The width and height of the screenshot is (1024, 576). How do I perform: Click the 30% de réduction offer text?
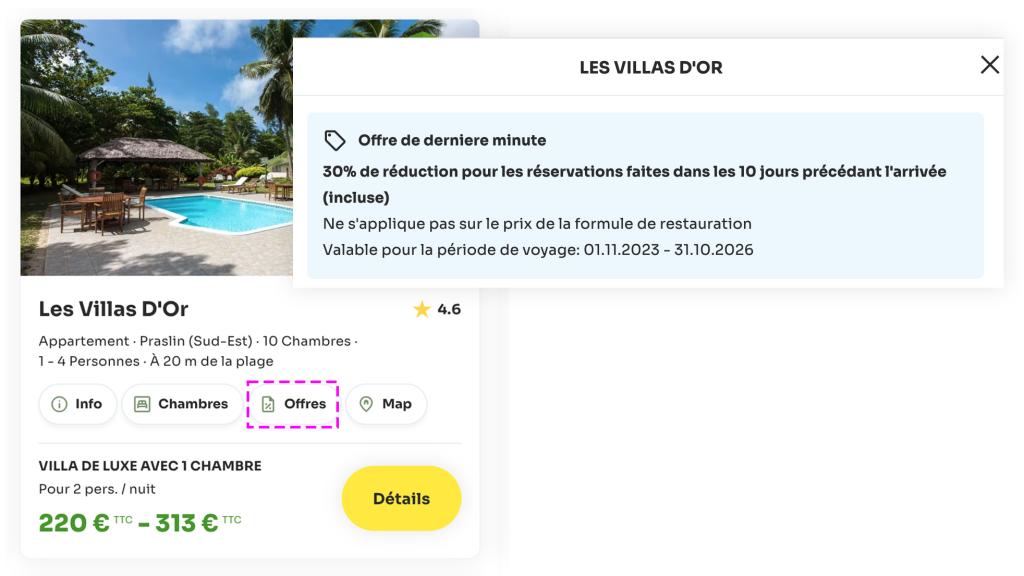point(634,172)
